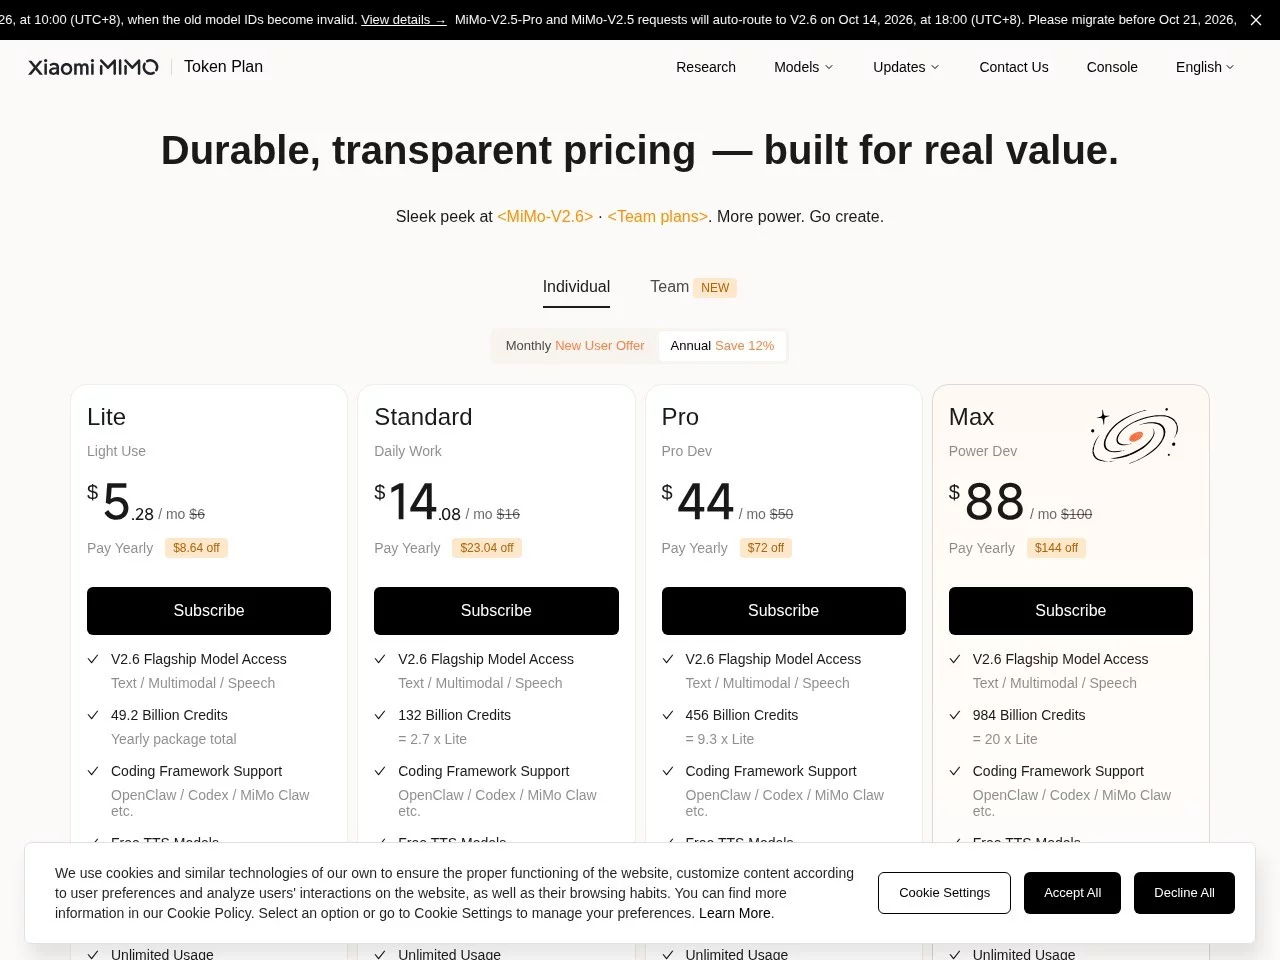
Task: Click the '= 2.7 x Lite' text
Action: pyautogui.click(x=432, y=739)
